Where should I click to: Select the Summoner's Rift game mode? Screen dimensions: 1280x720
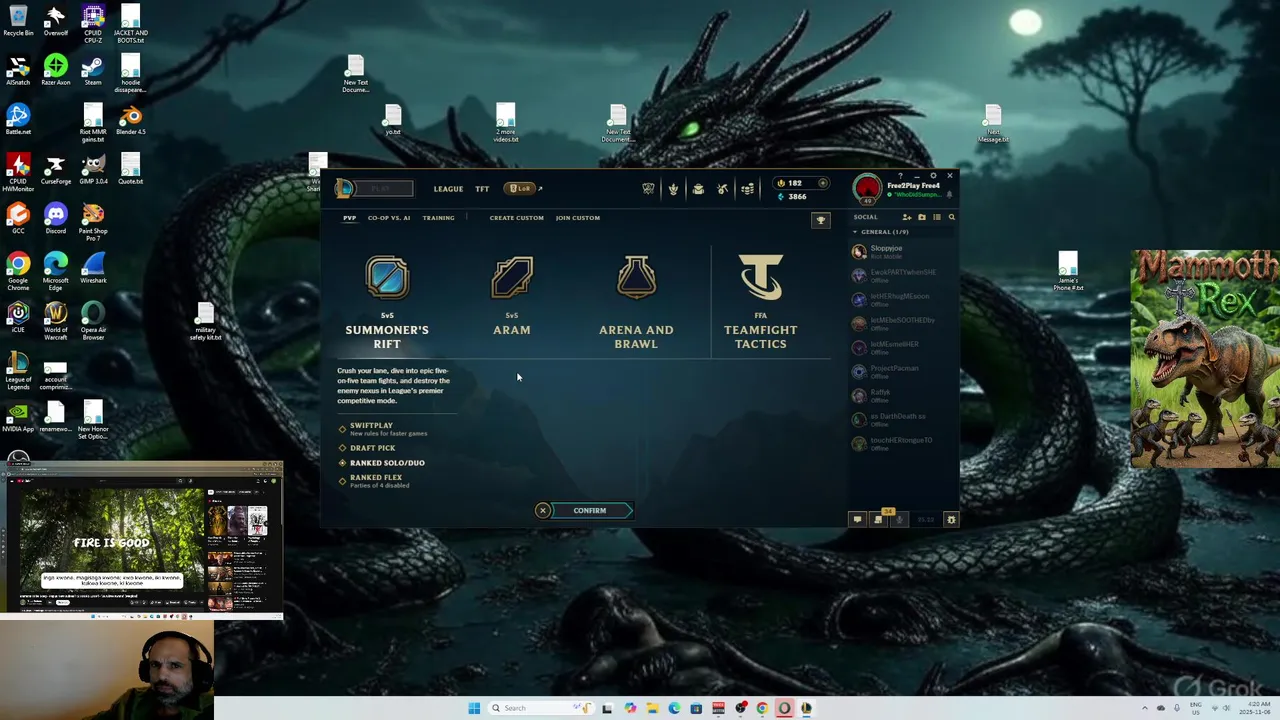tap(387, 304)
